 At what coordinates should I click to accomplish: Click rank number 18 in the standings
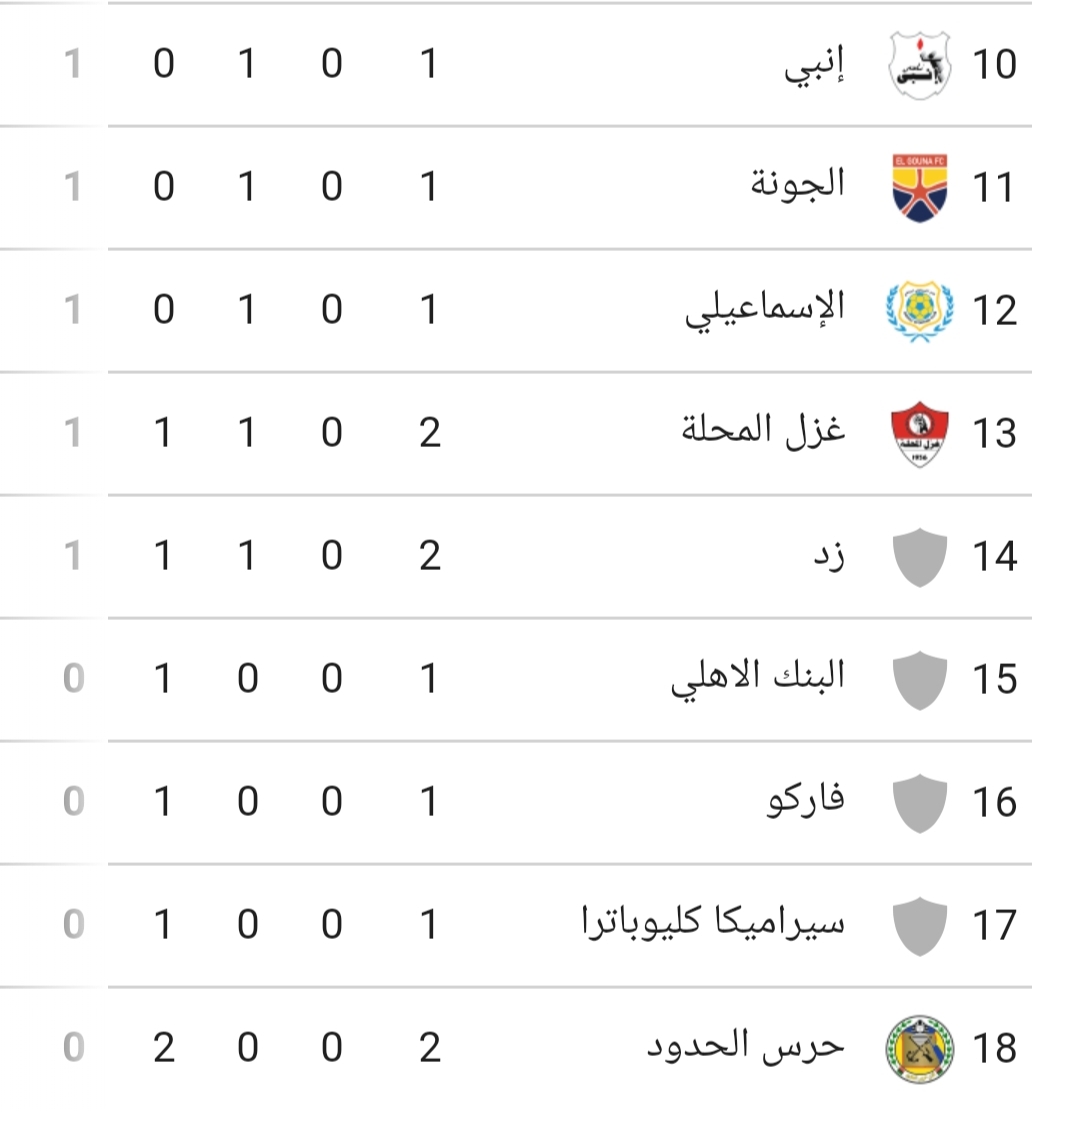[x=994, y=1049]
